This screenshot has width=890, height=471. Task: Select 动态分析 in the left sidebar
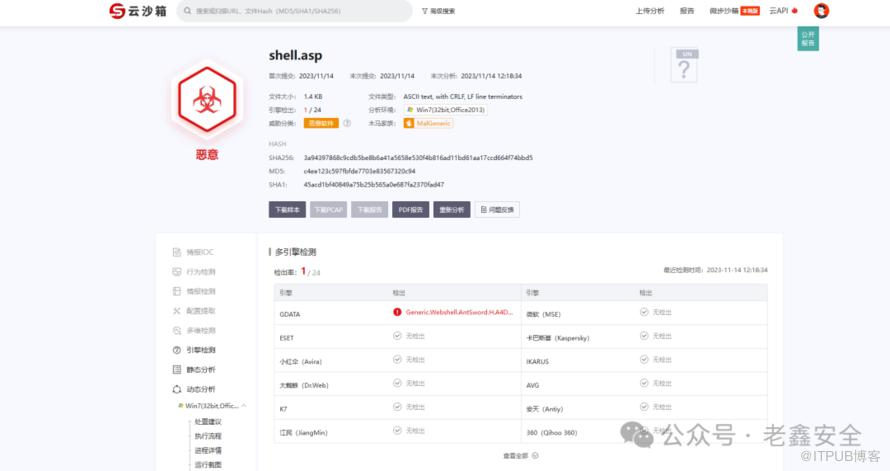tap(200, 389)
